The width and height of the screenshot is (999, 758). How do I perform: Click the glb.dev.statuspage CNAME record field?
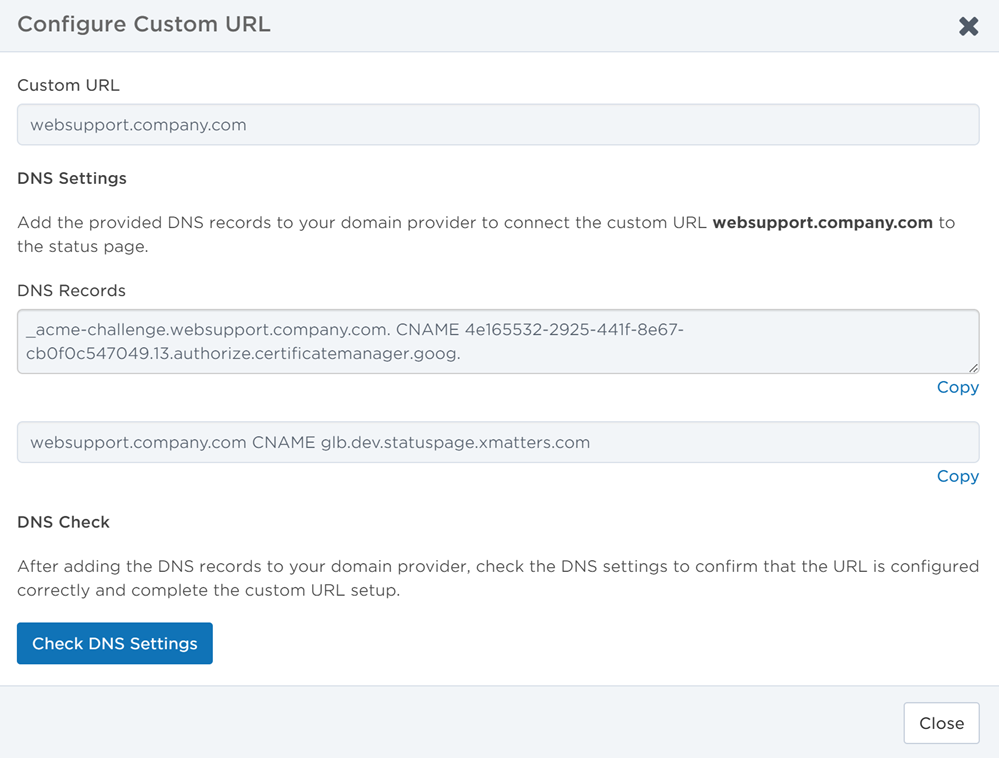click(x=497, y=442)
